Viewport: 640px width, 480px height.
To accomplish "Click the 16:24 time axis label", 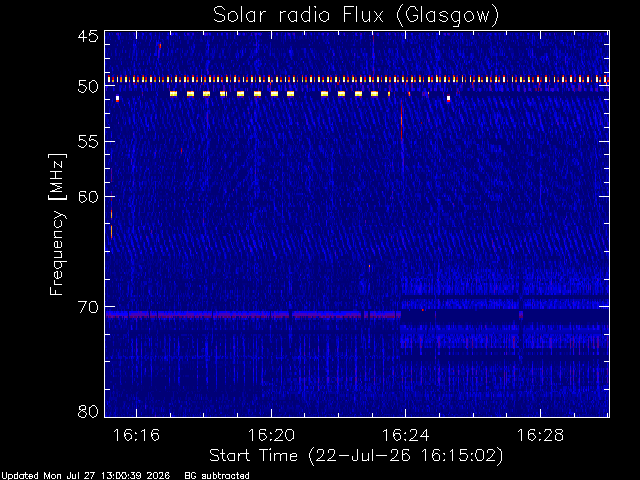I will coord(406,435).
